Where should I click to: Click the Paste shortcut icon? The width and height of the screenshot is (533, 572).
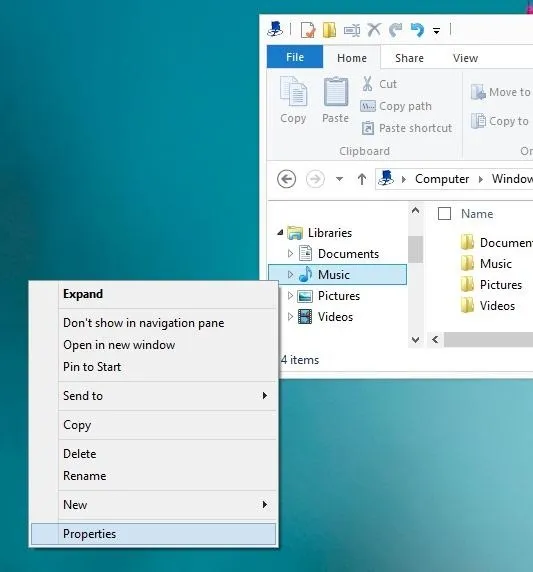coord(368,128)
